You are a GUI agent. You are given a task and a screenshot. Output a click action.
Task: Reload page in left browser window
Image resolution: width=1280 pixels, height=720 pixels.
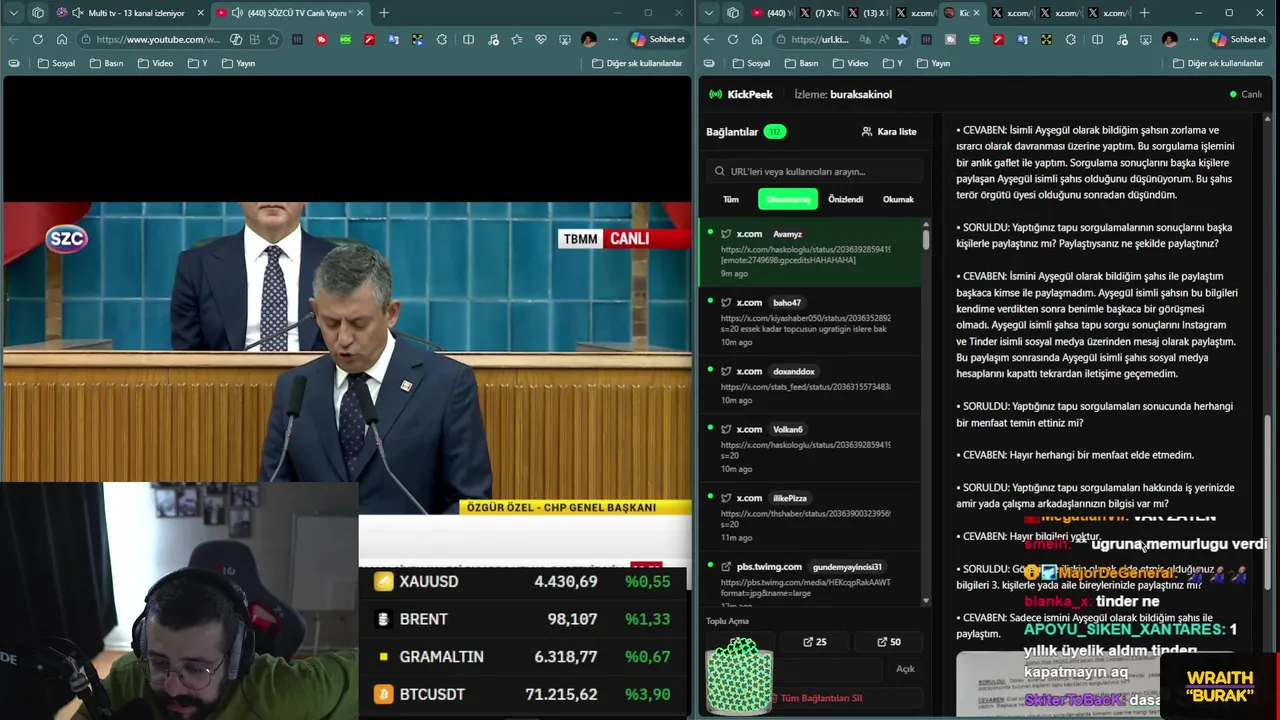pos(37,39)
